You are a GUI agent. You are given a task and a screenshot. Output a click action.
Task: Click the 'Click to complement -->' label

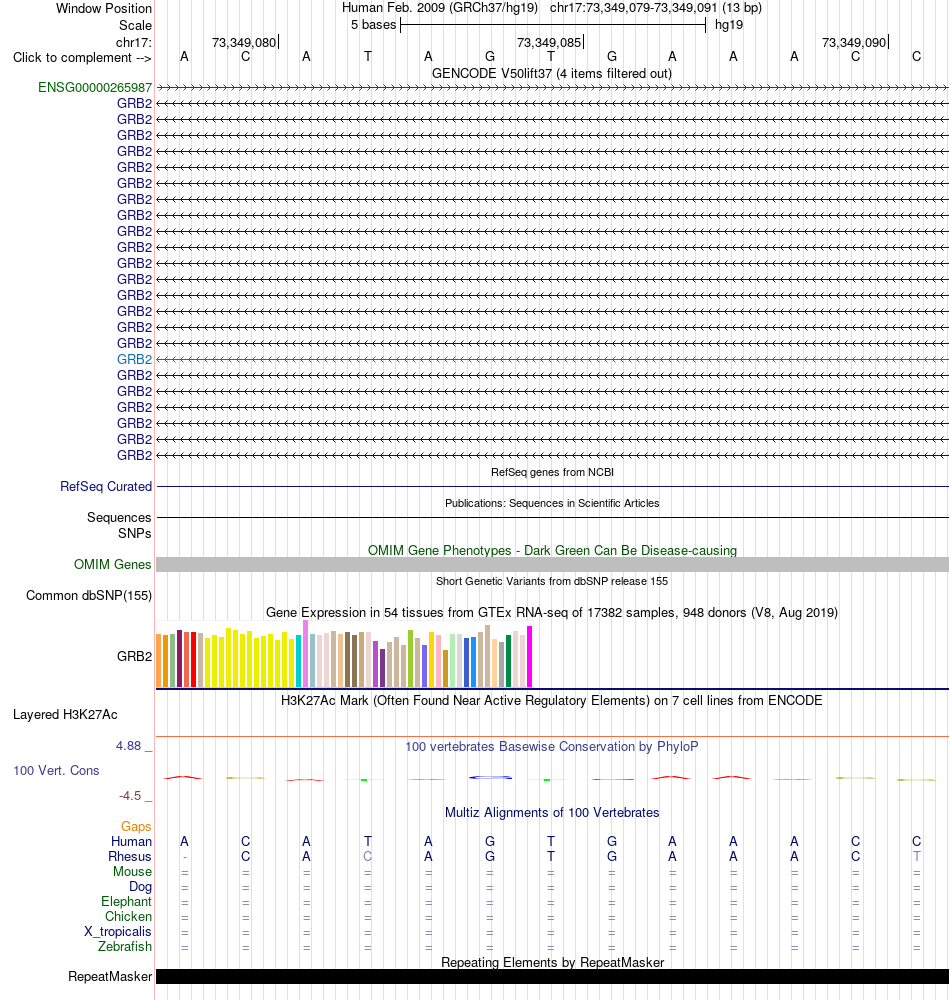[x=82, y=57]
